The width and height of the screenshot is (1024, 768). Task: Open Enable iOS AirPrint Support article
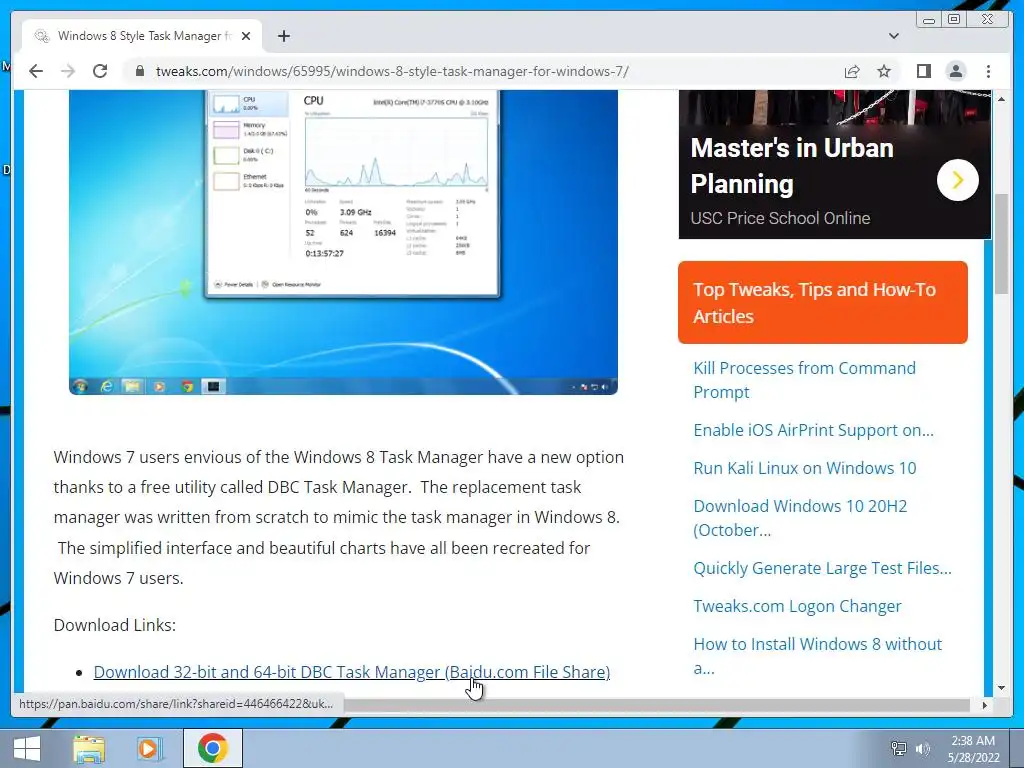pos(813,430)
